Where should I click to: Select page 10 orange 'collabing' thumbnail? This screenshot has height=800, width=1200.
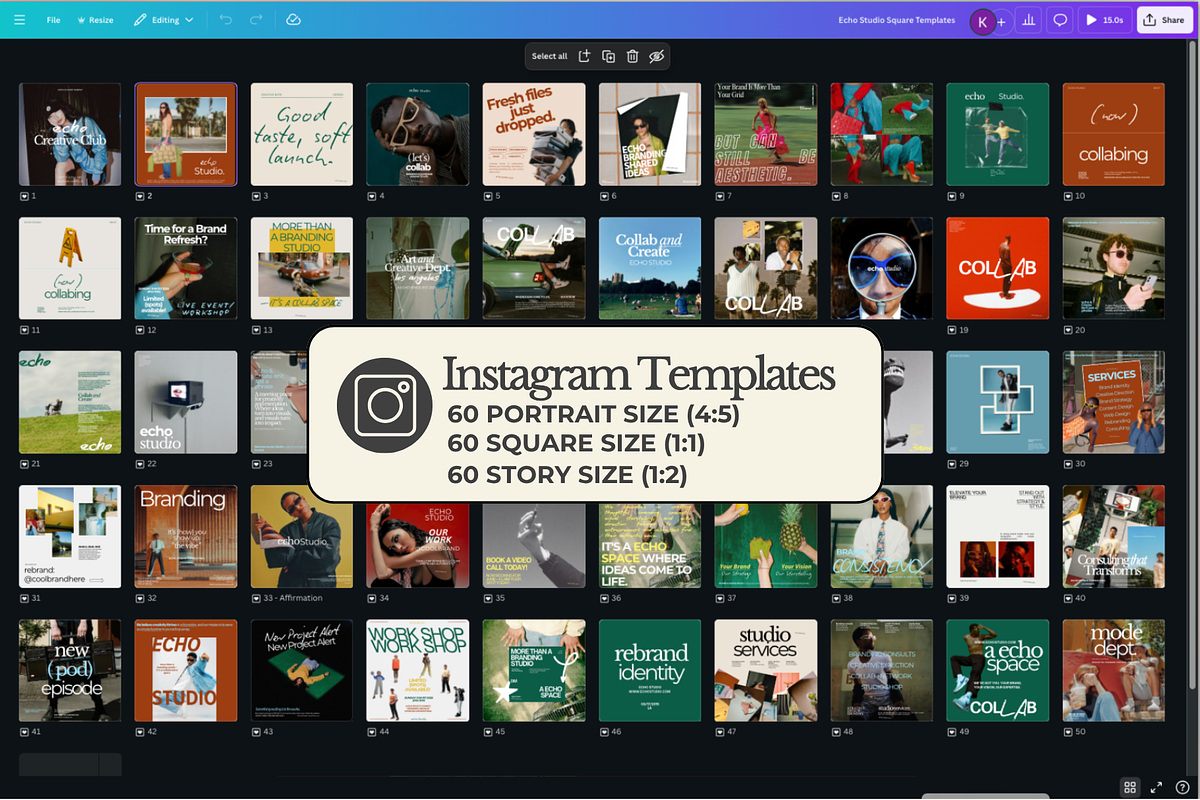click(1114, 134)
